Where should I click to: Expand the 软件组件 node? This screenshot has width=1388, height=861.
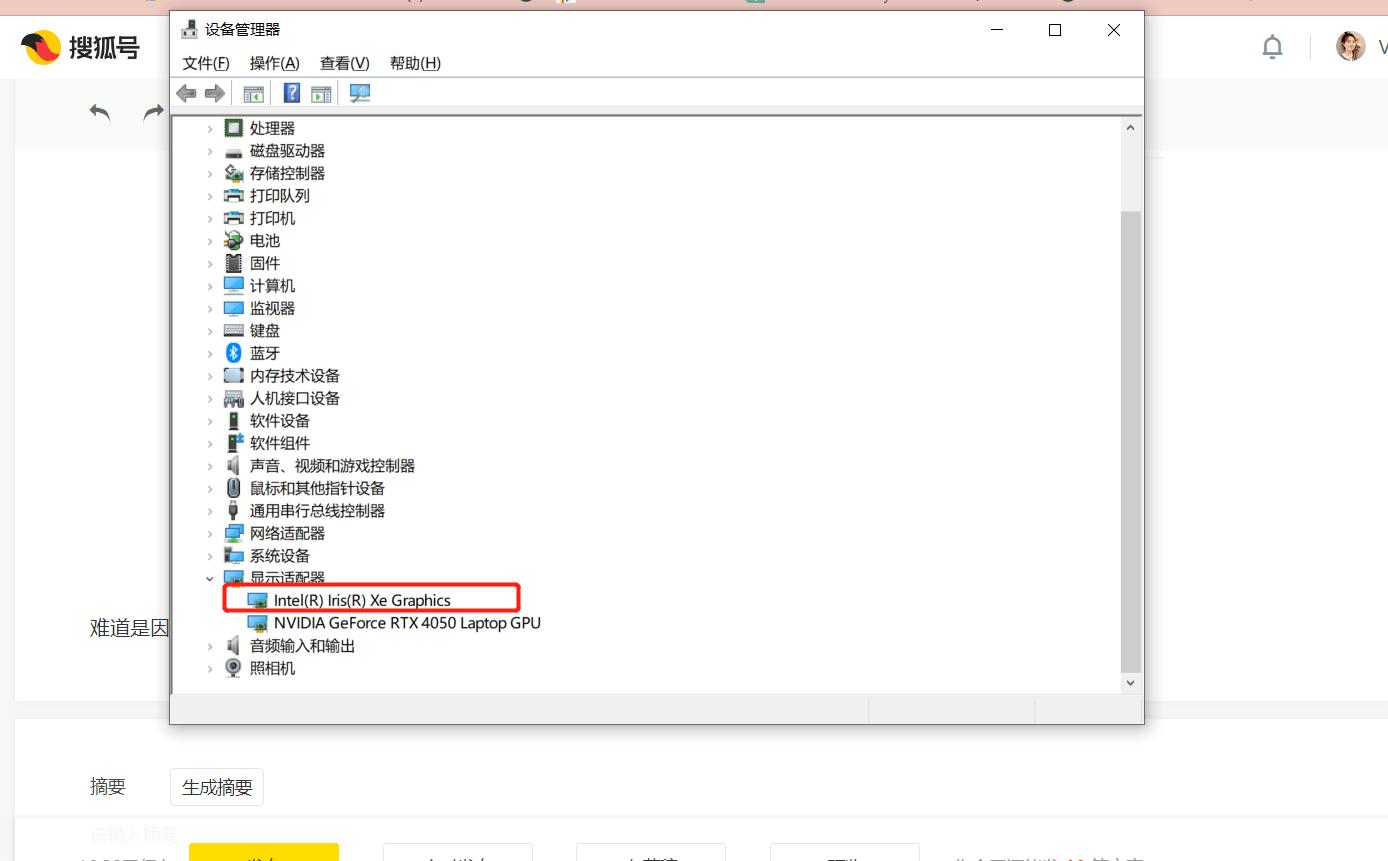(210, 443)
